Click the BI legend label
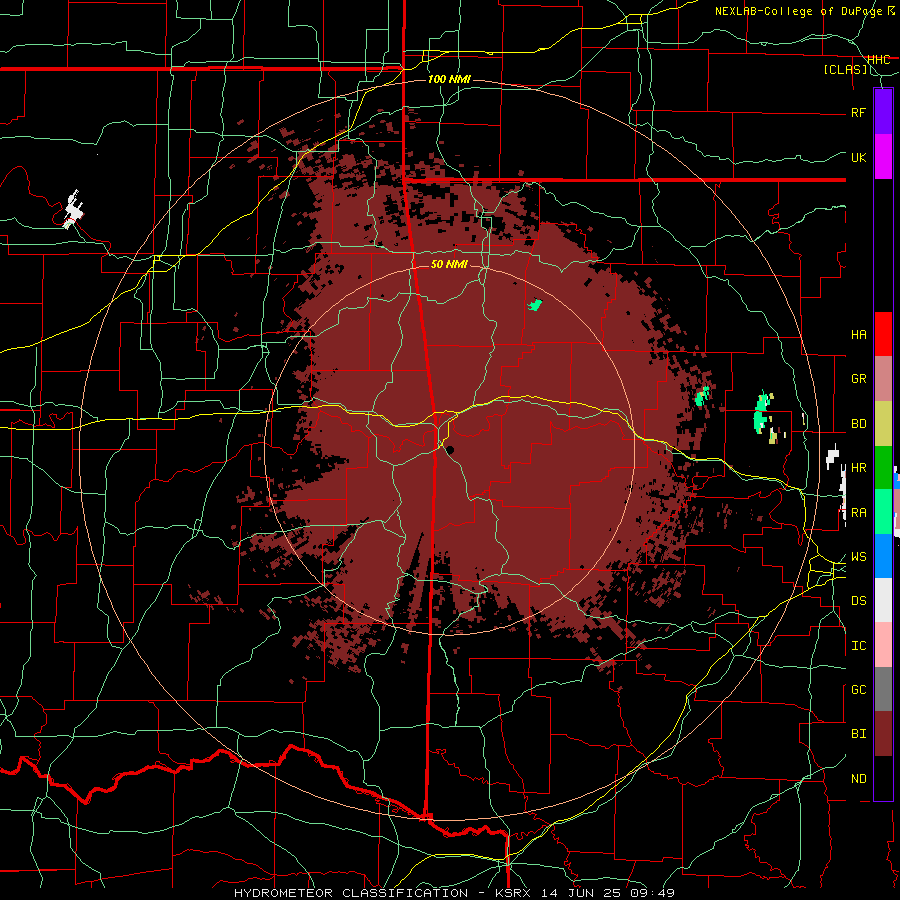 (x=858, y=734)
